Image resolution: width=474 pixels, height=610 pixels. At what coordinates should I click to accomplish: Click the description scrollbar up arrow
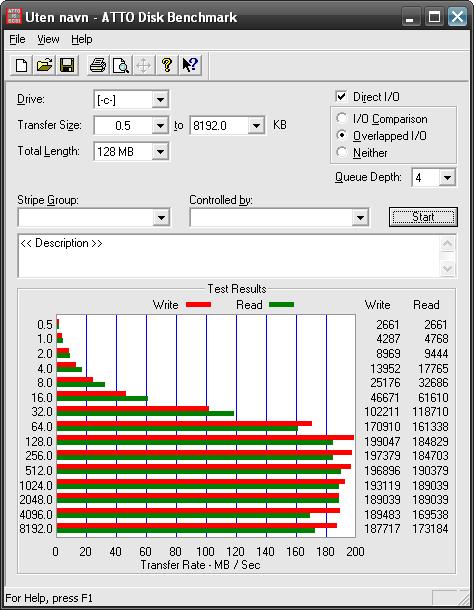tap(448, 244)
